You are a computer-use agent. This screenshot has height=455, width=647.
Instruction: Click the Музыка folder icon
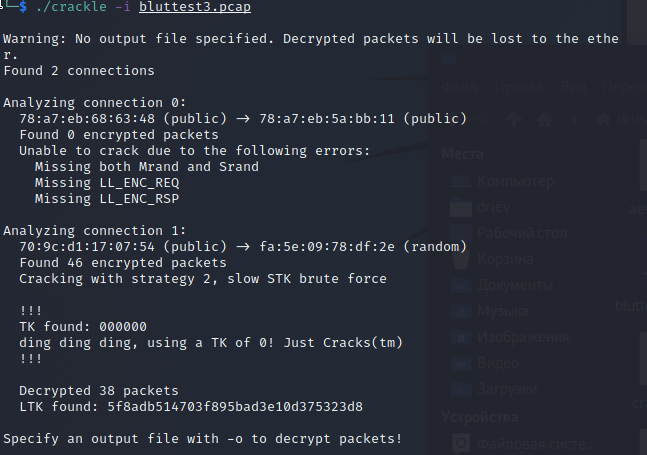click(461, 311)
